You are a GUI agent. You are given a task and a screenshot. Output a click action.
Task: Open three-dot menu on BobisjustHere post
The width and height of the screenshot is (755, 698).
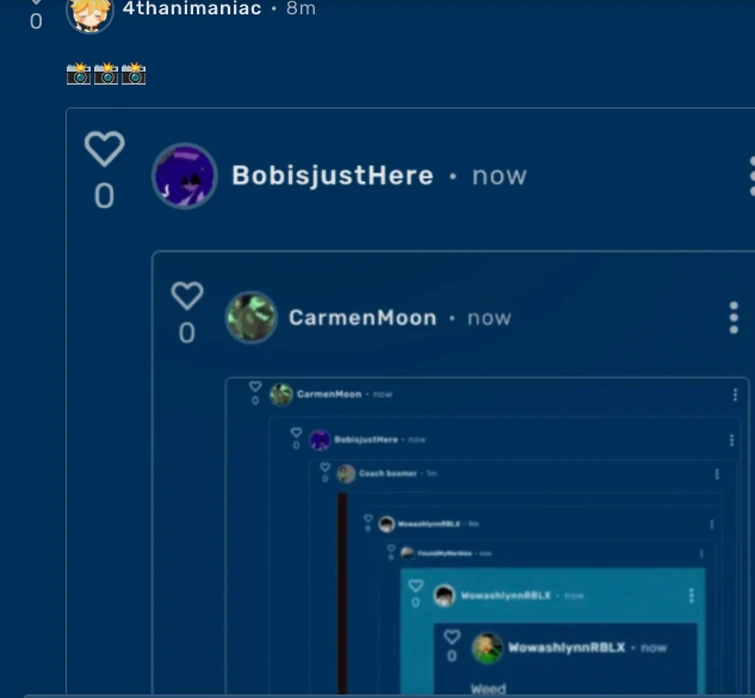coord(752,176)
